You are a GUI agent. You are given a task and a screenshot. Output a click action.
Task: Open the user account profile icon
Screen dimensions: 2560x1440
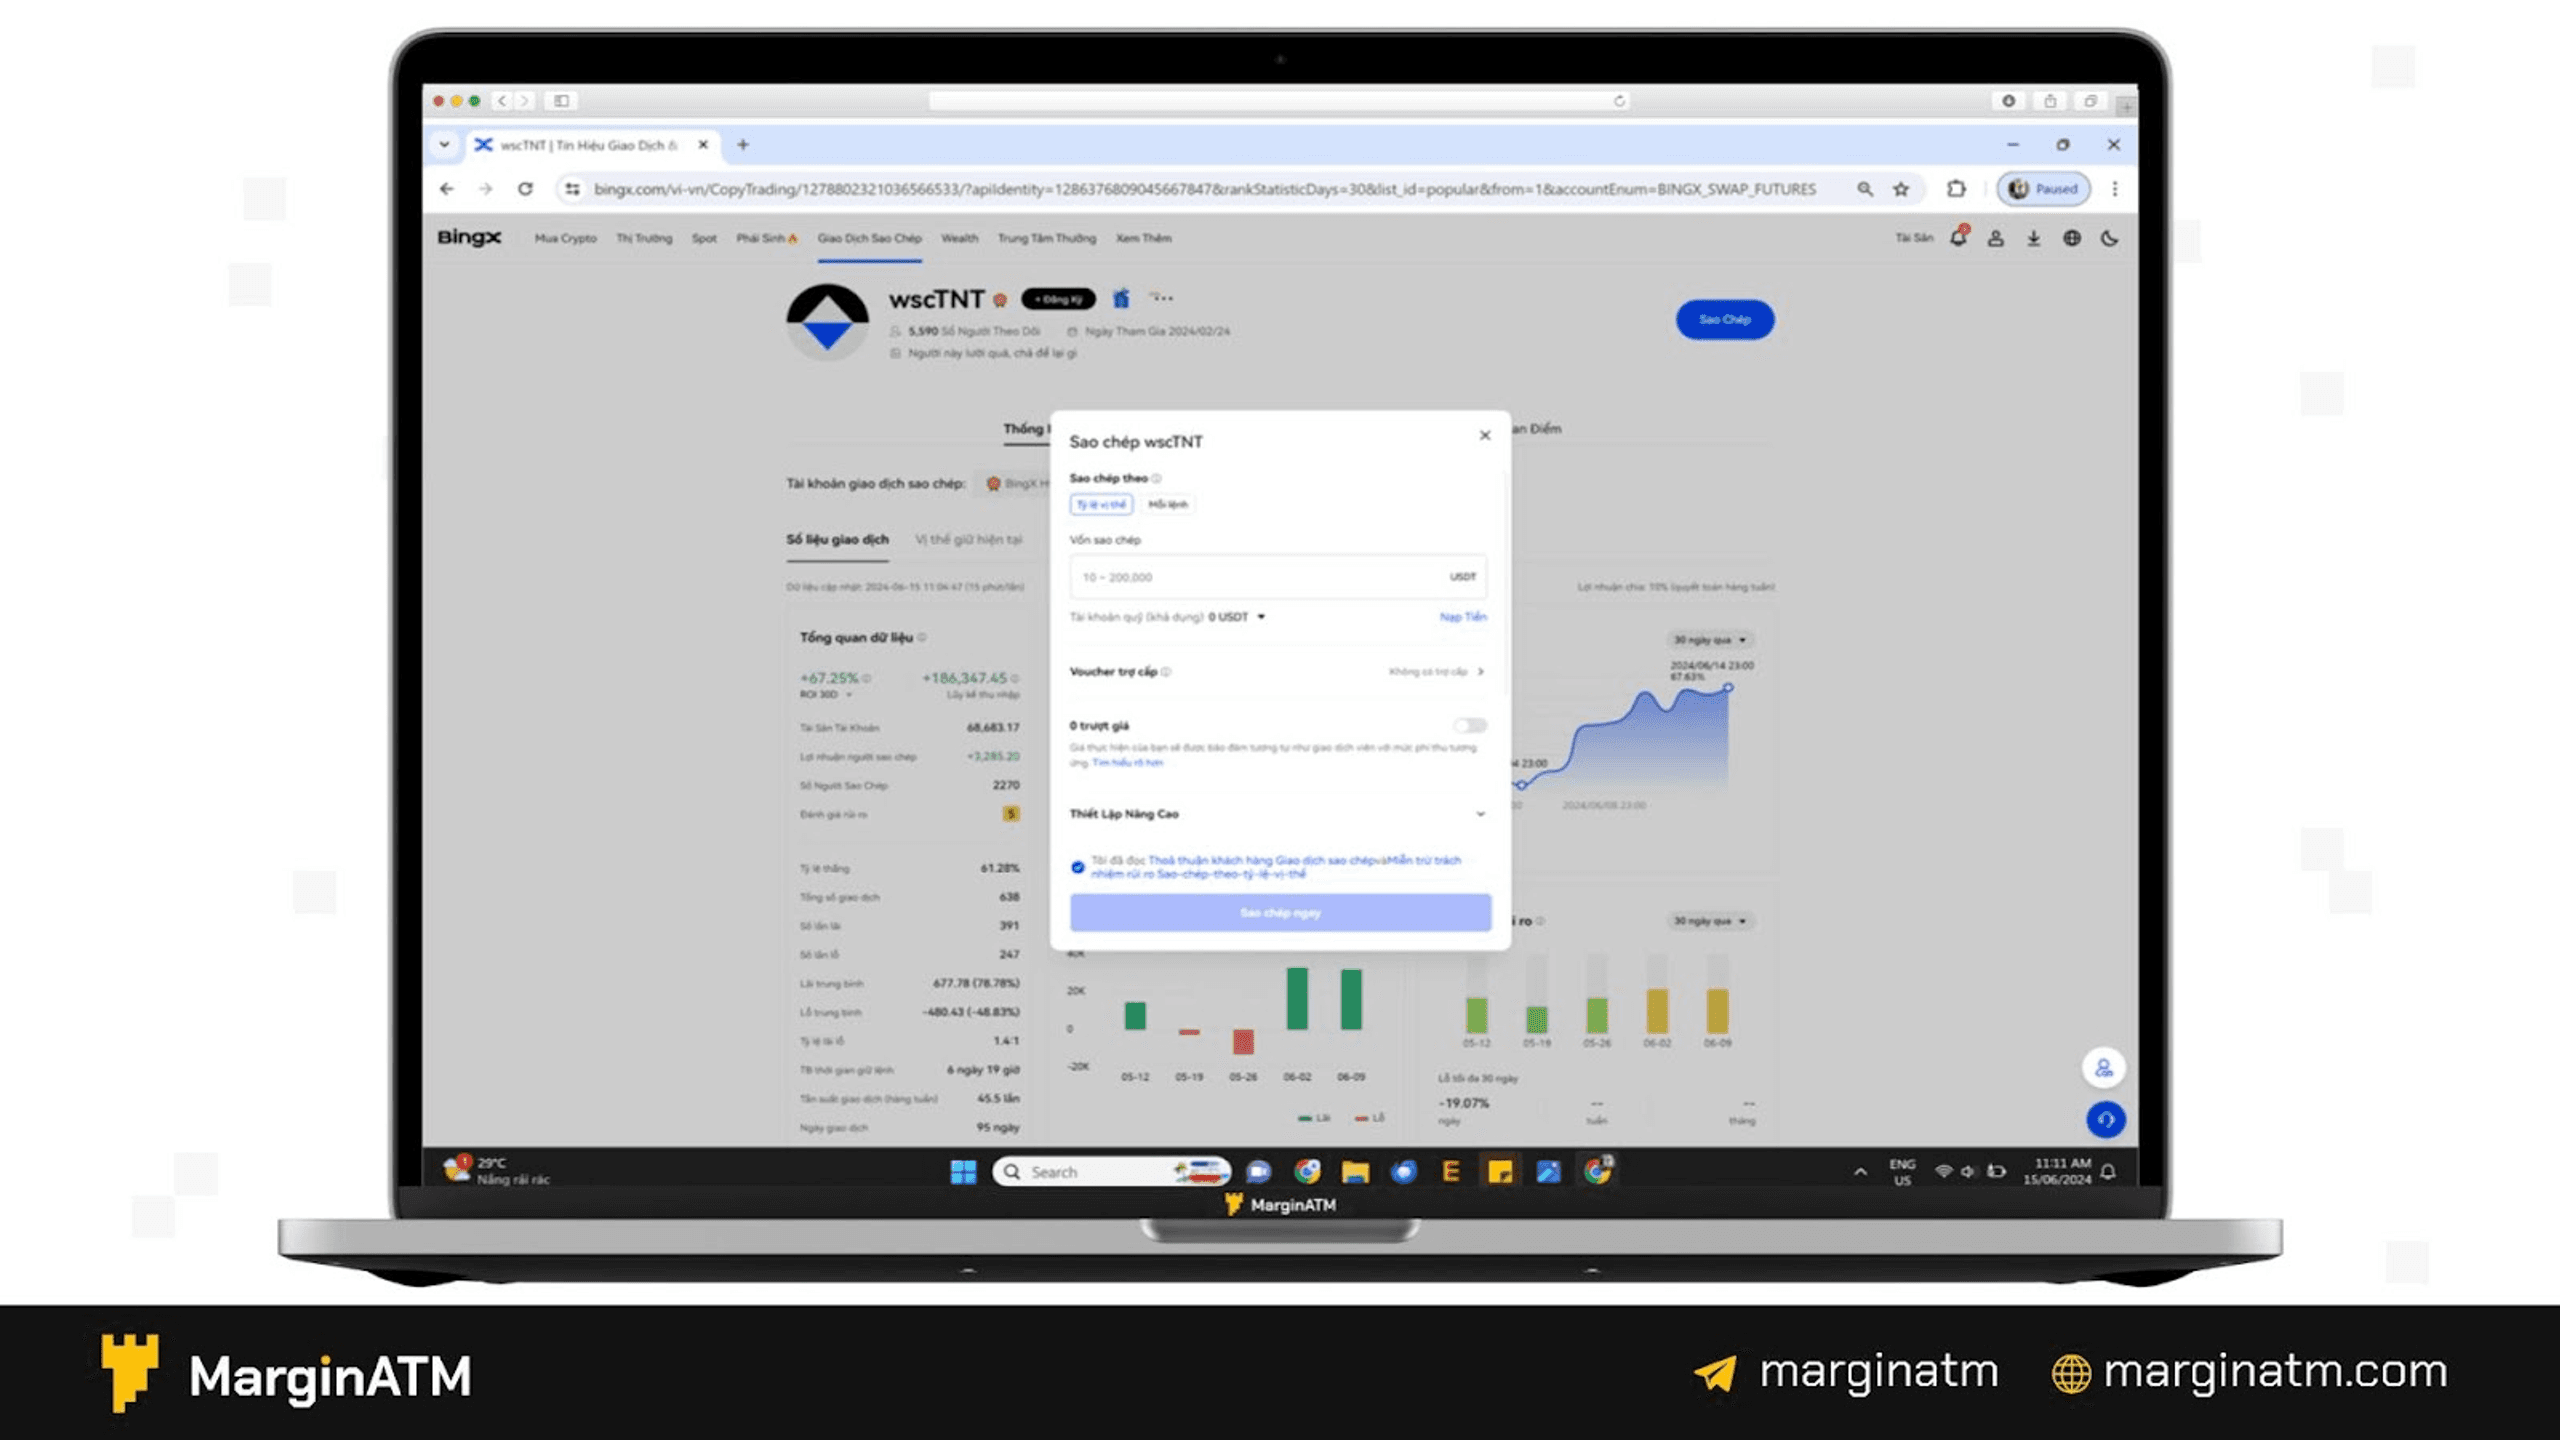point(1996,239)
